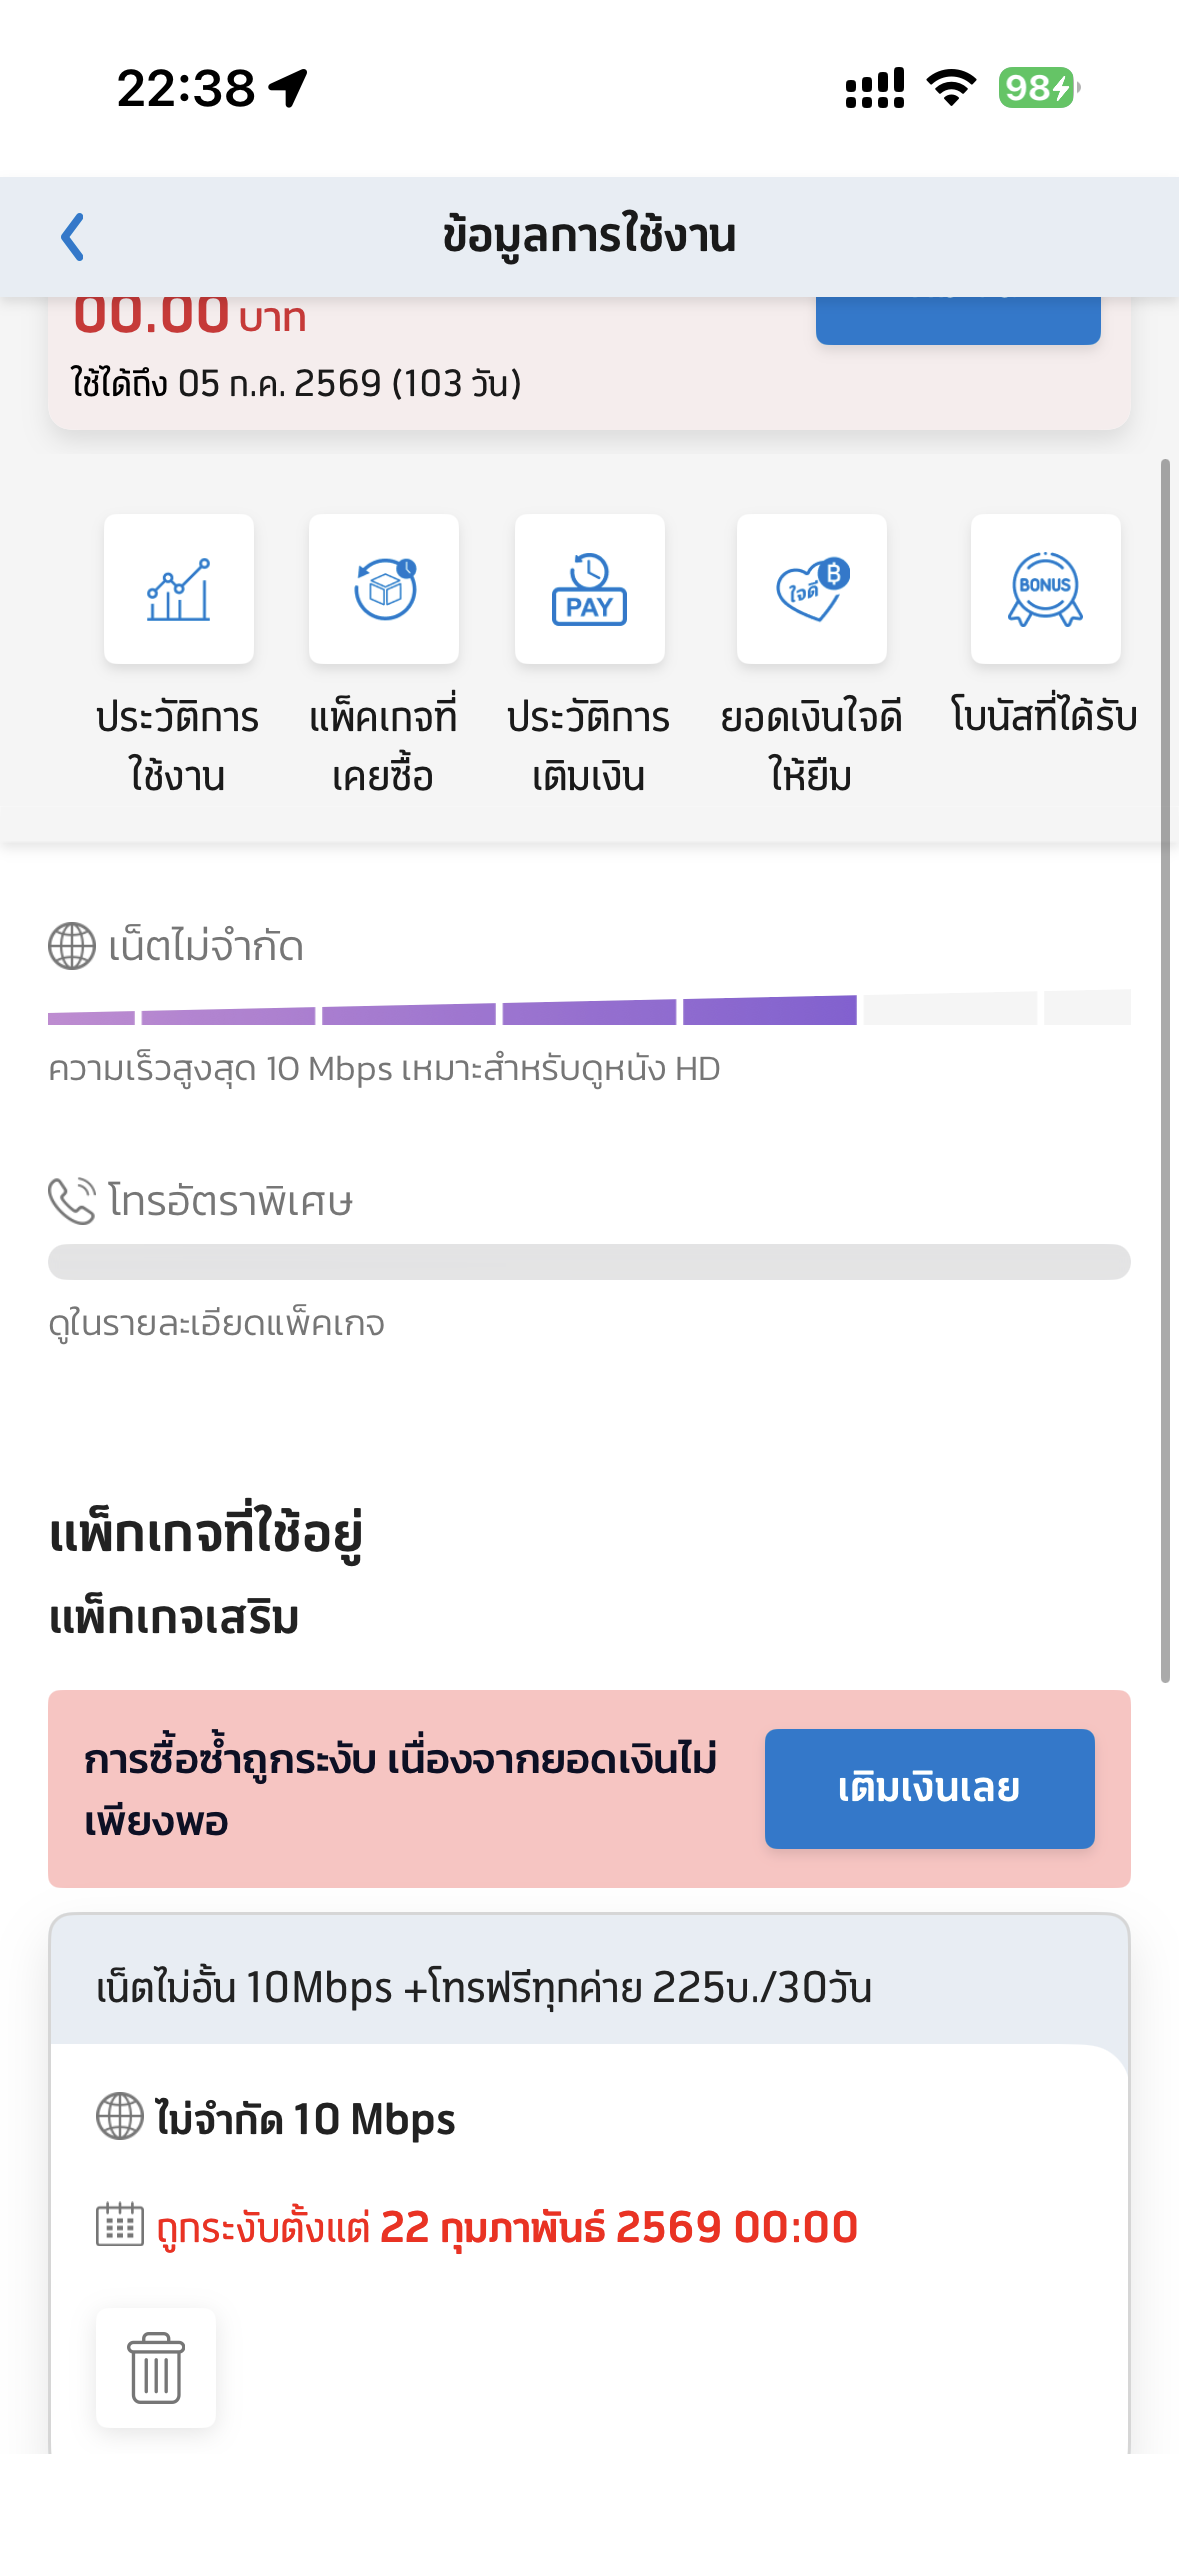Tap the vertical scrollbar on right edge
The image size is (1179, 2556).
point(1165,1070)
